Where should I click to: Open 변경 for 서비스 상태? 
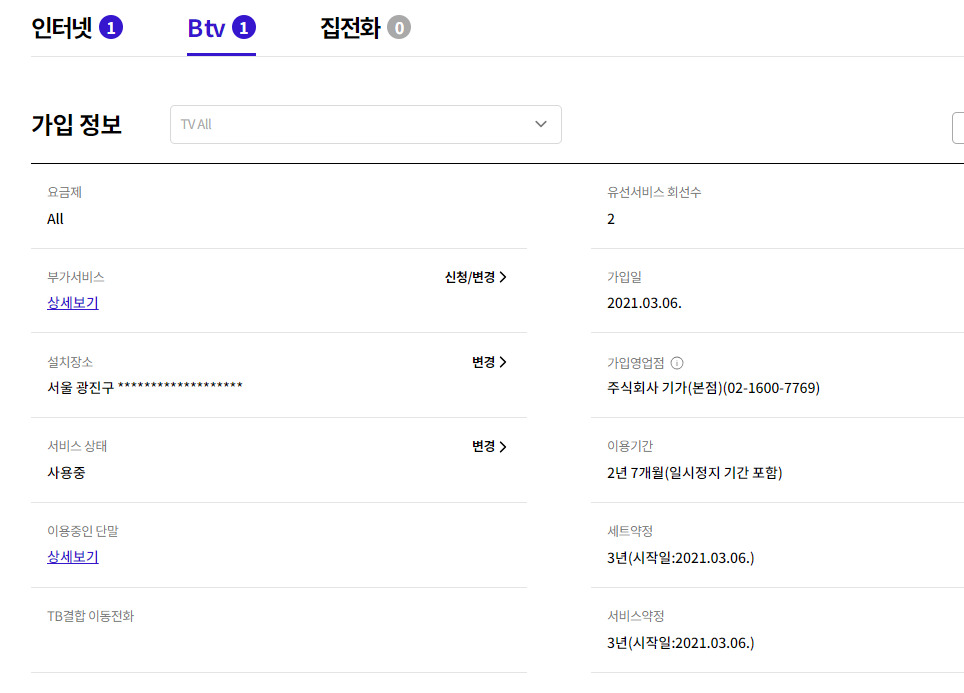[x=489, y=447]
